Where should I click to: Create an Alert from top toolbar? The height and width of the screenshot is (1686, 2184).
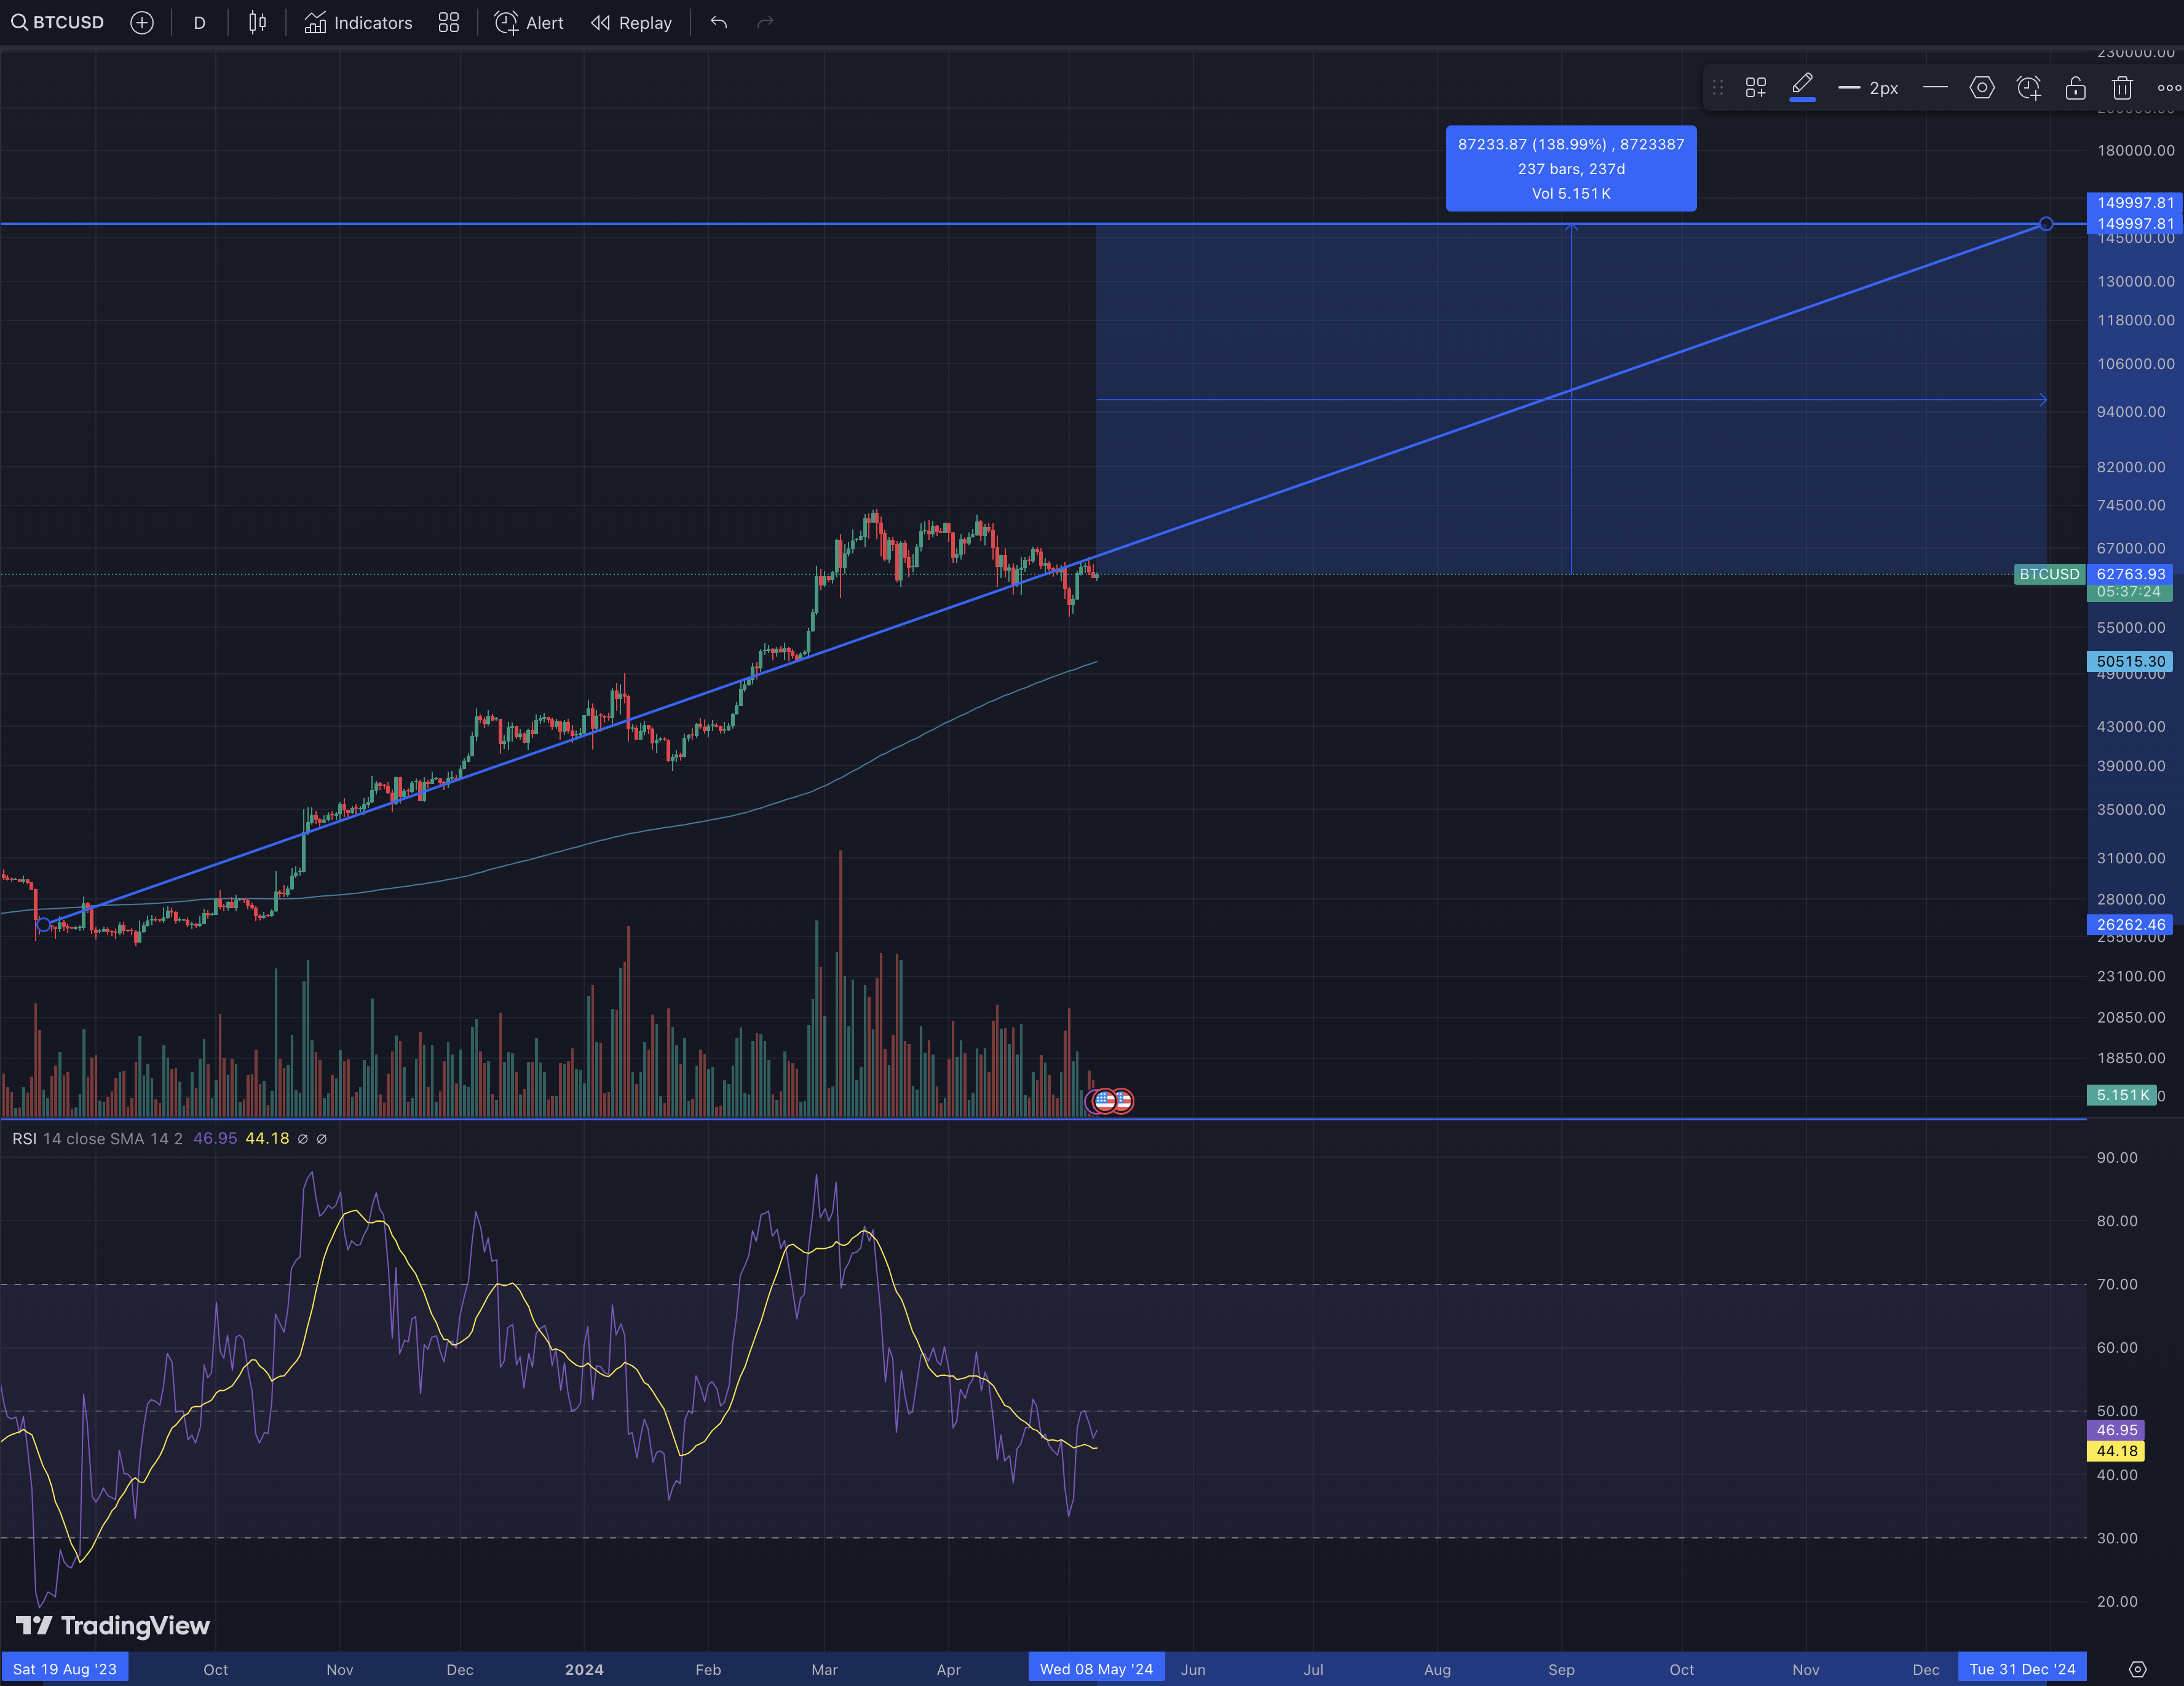pyautogui.click(x=529, y=22)
